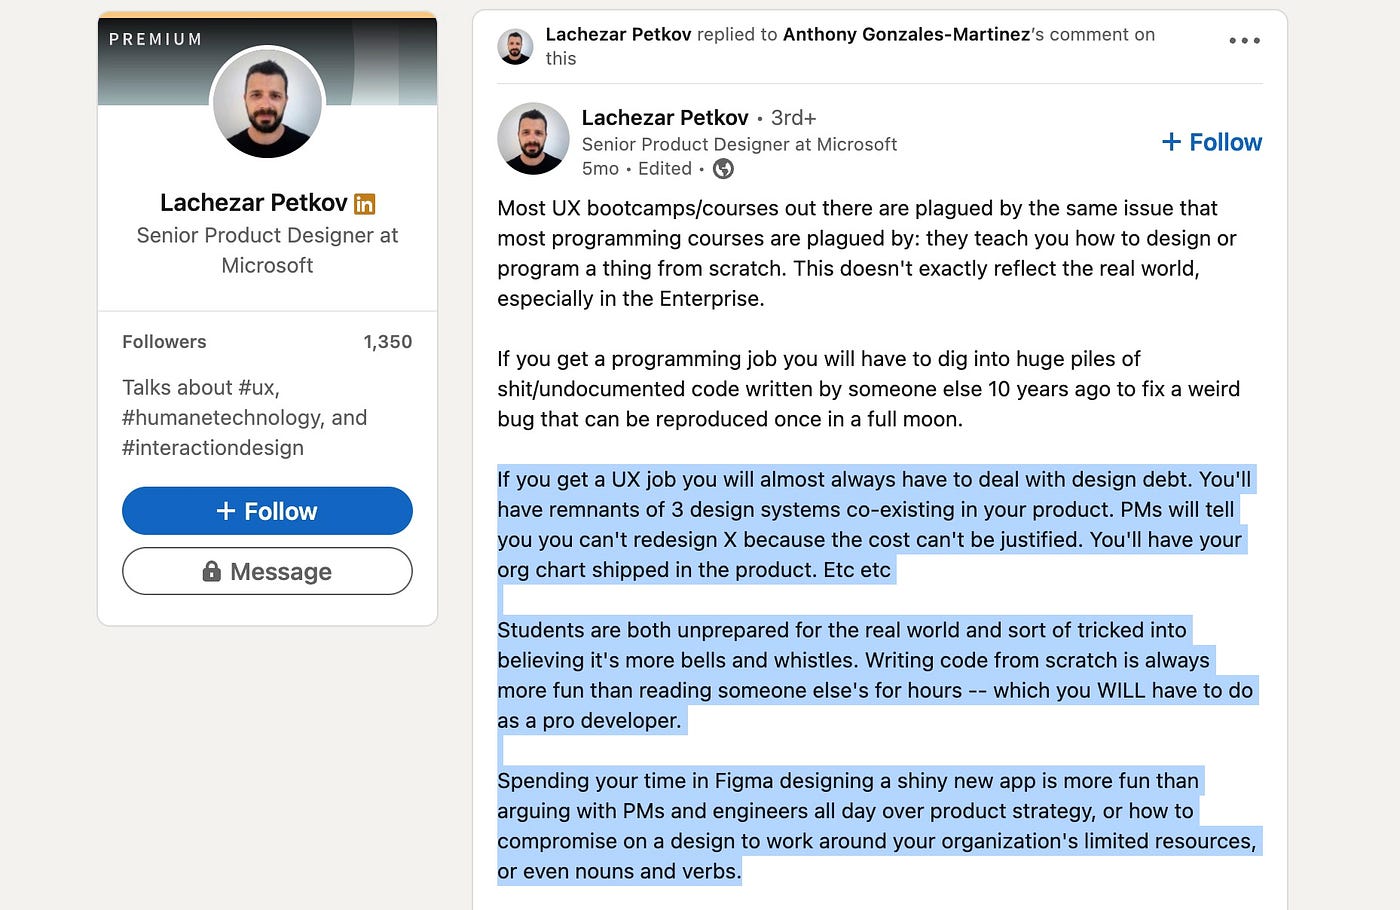
Task: Click the PREMIUM badge on the profile card
Action: (156, 39)
